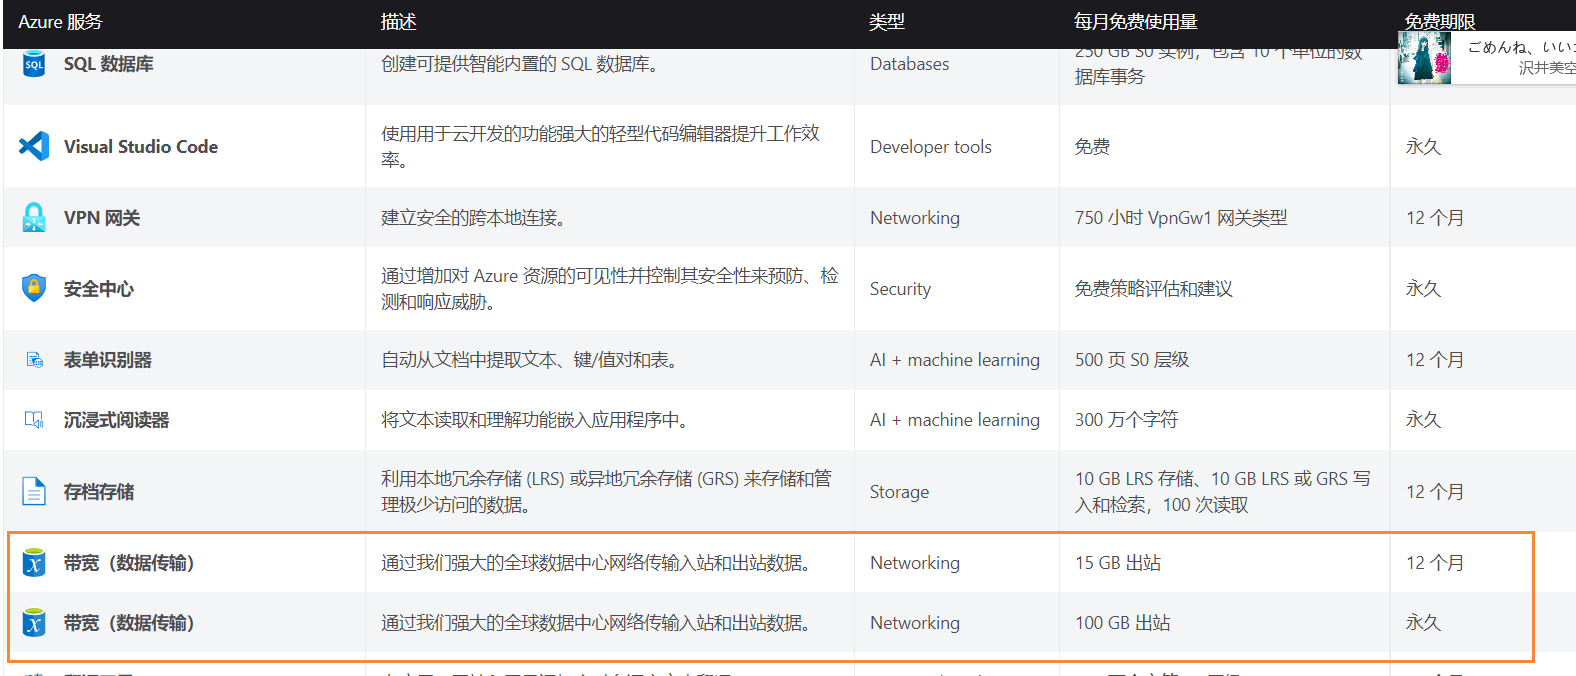Screen dimensions: 1576x676
Task: Click 永久 in the 安全中心 row
Action: (x=1424, y=289)
